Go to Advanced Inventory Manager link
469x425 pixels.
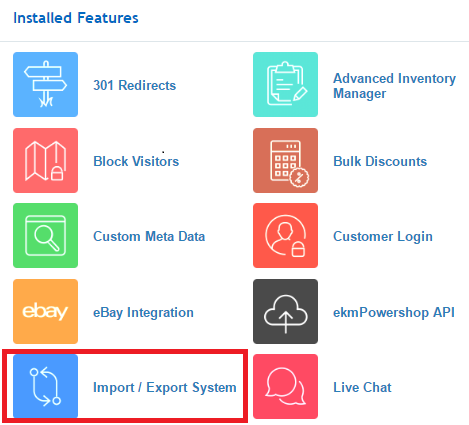(x=395, y=86)
